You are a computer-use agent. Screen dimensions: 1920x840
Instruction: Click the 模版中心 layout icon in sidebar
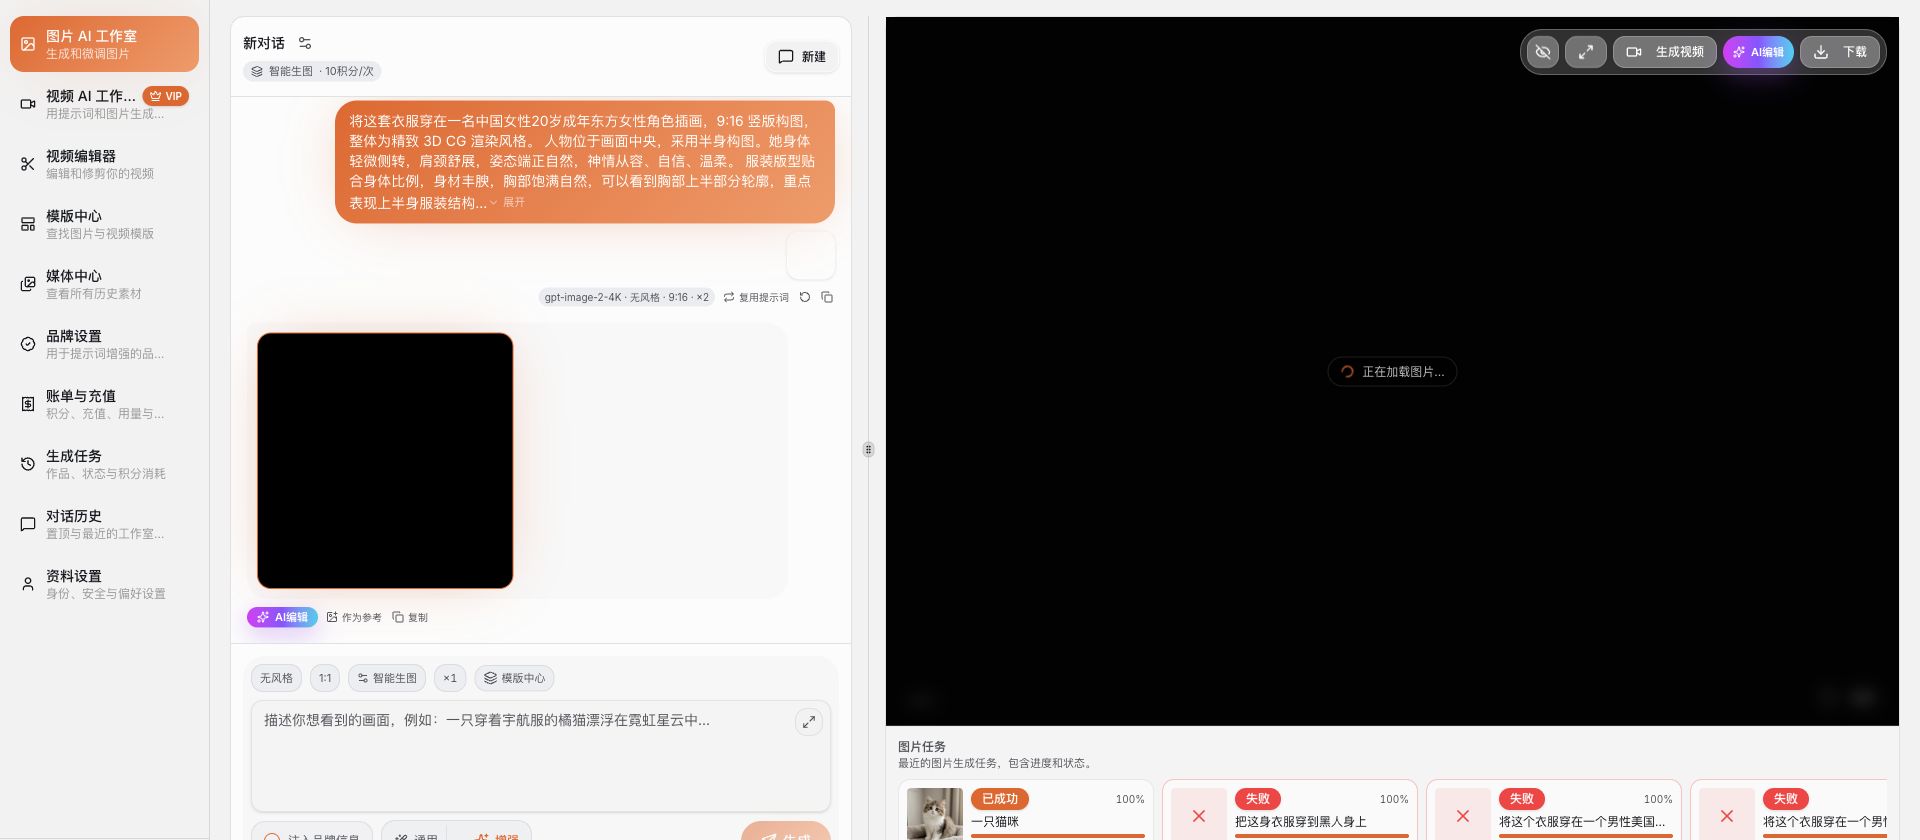[28, 224]
